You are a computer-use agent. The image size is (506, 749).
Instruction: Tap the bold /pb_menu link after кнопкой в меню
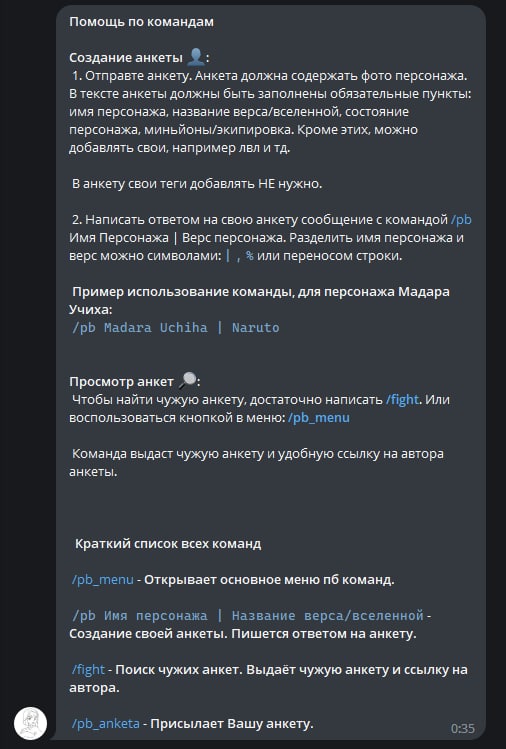point(319,417)
